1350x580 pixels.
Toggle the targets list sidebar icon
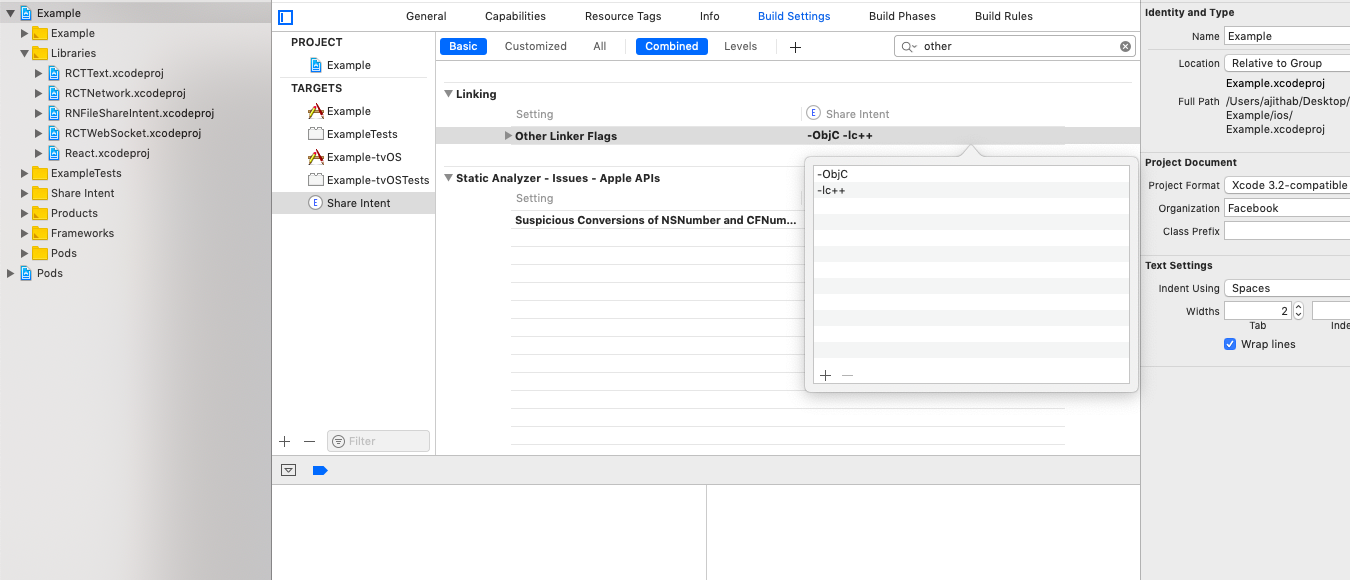pos(286,17)
